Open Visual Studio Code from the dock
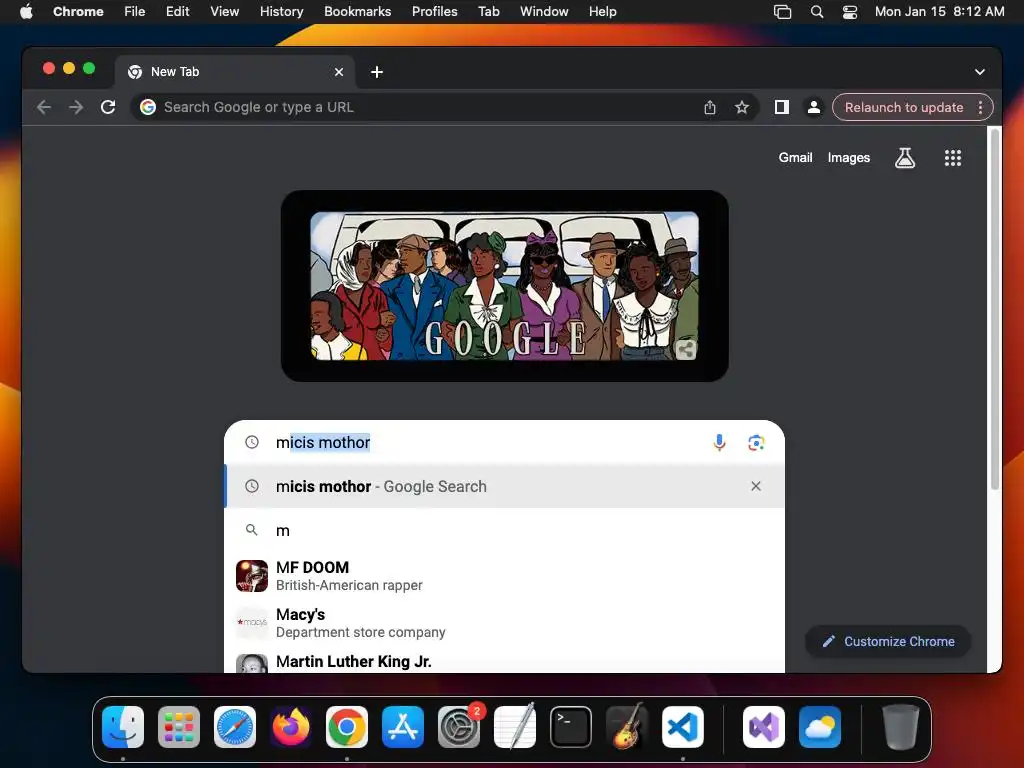1024x768 pixels. pyautogui.click(x=682, y=727)
